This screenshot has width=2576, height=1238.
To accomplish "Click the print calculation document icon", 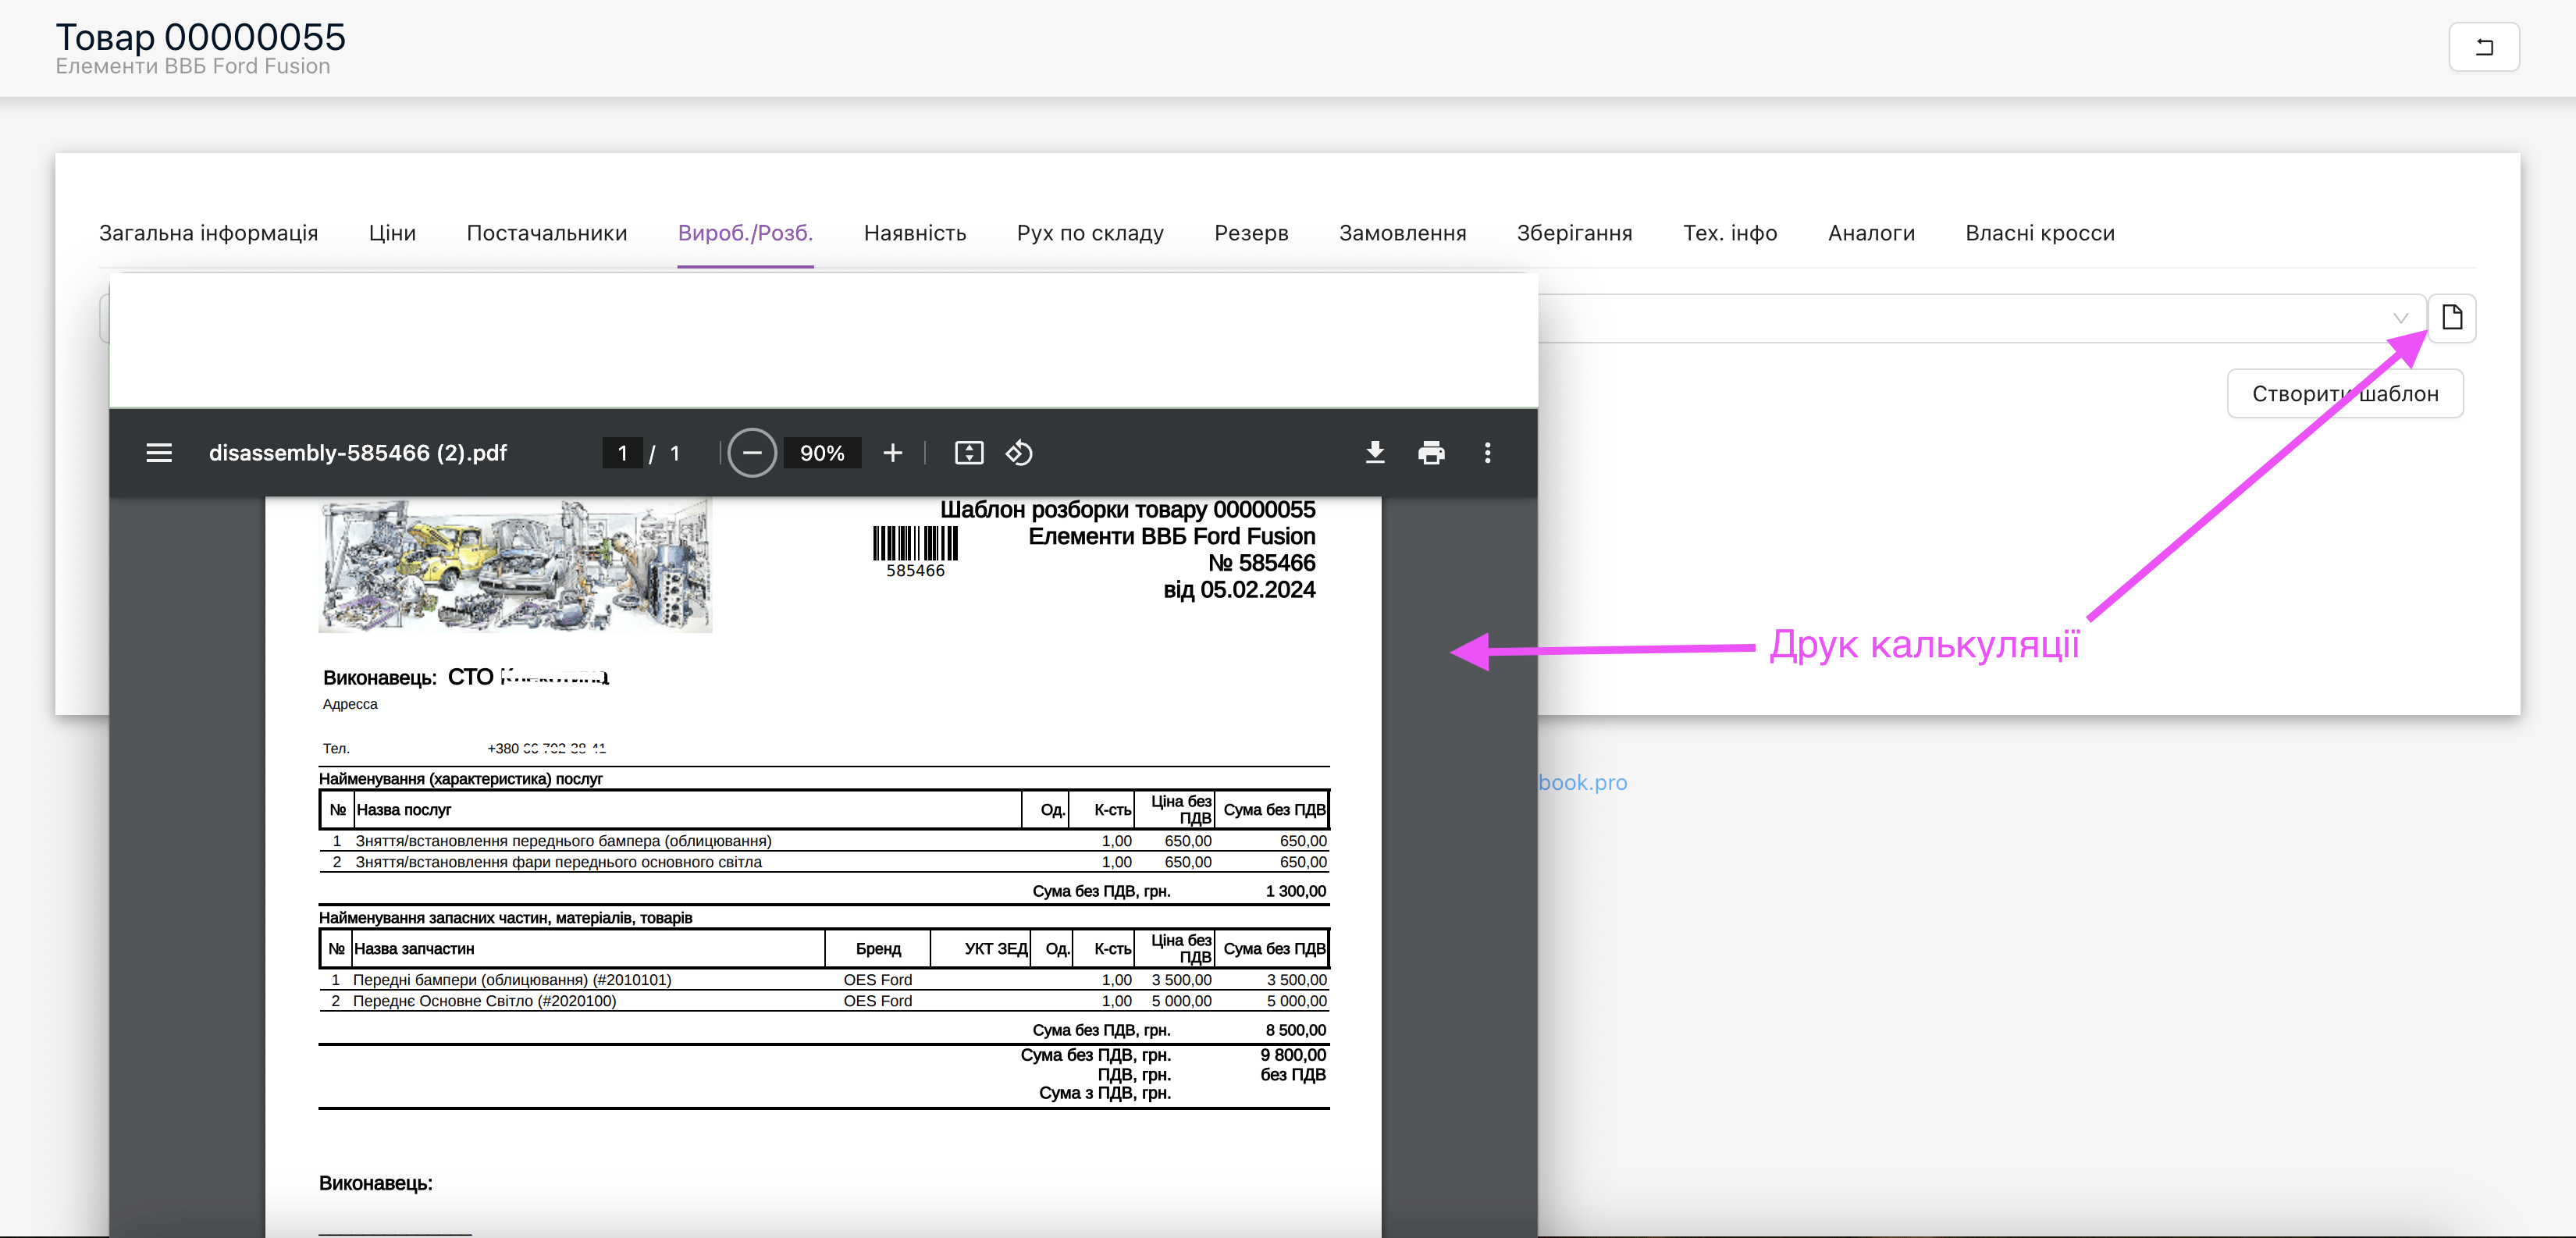I will point(2451,318).
